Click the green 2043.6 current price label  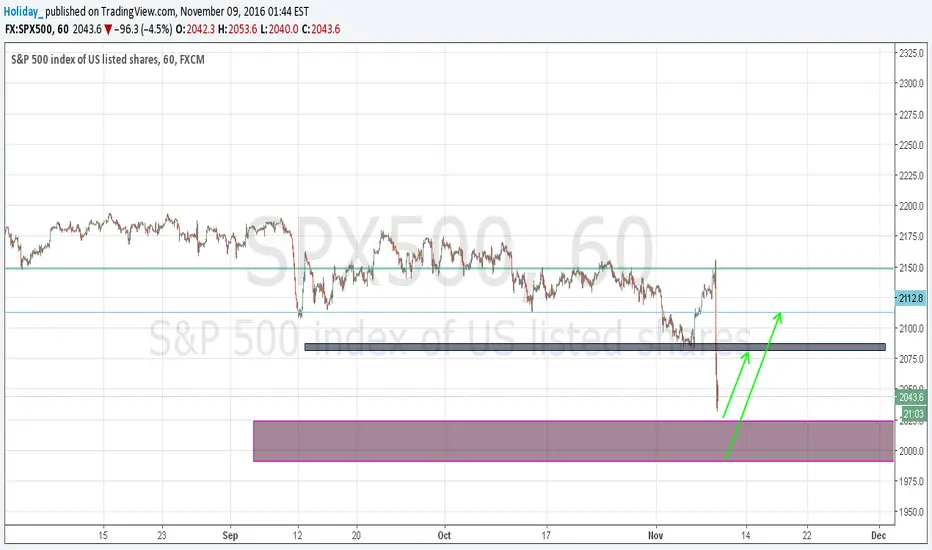coord(911,397)
